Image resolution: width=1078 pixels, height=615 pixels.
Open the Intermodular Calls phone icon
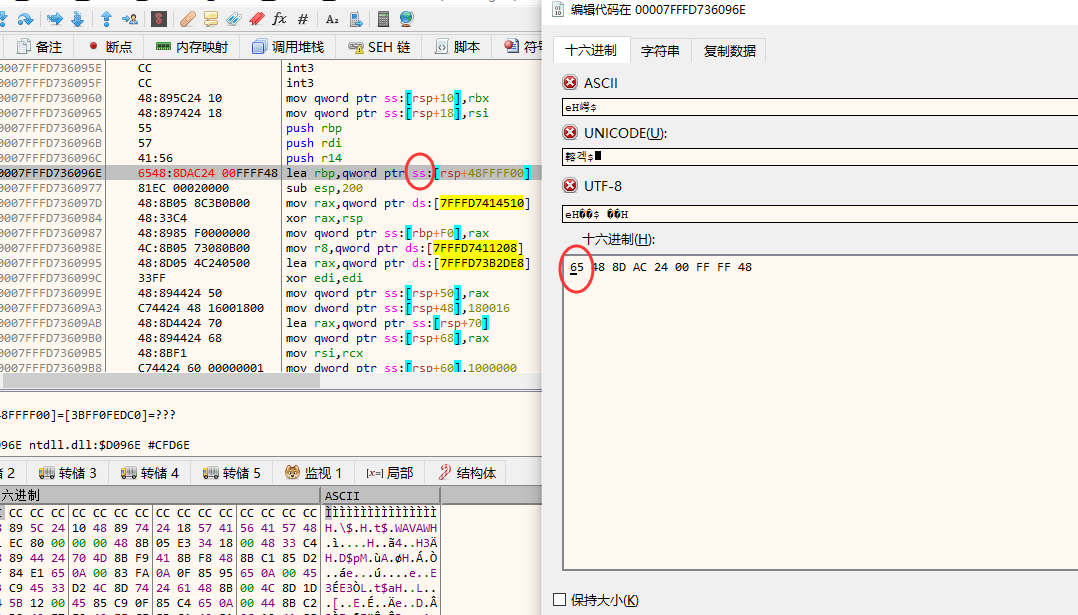tap(355, 19)
